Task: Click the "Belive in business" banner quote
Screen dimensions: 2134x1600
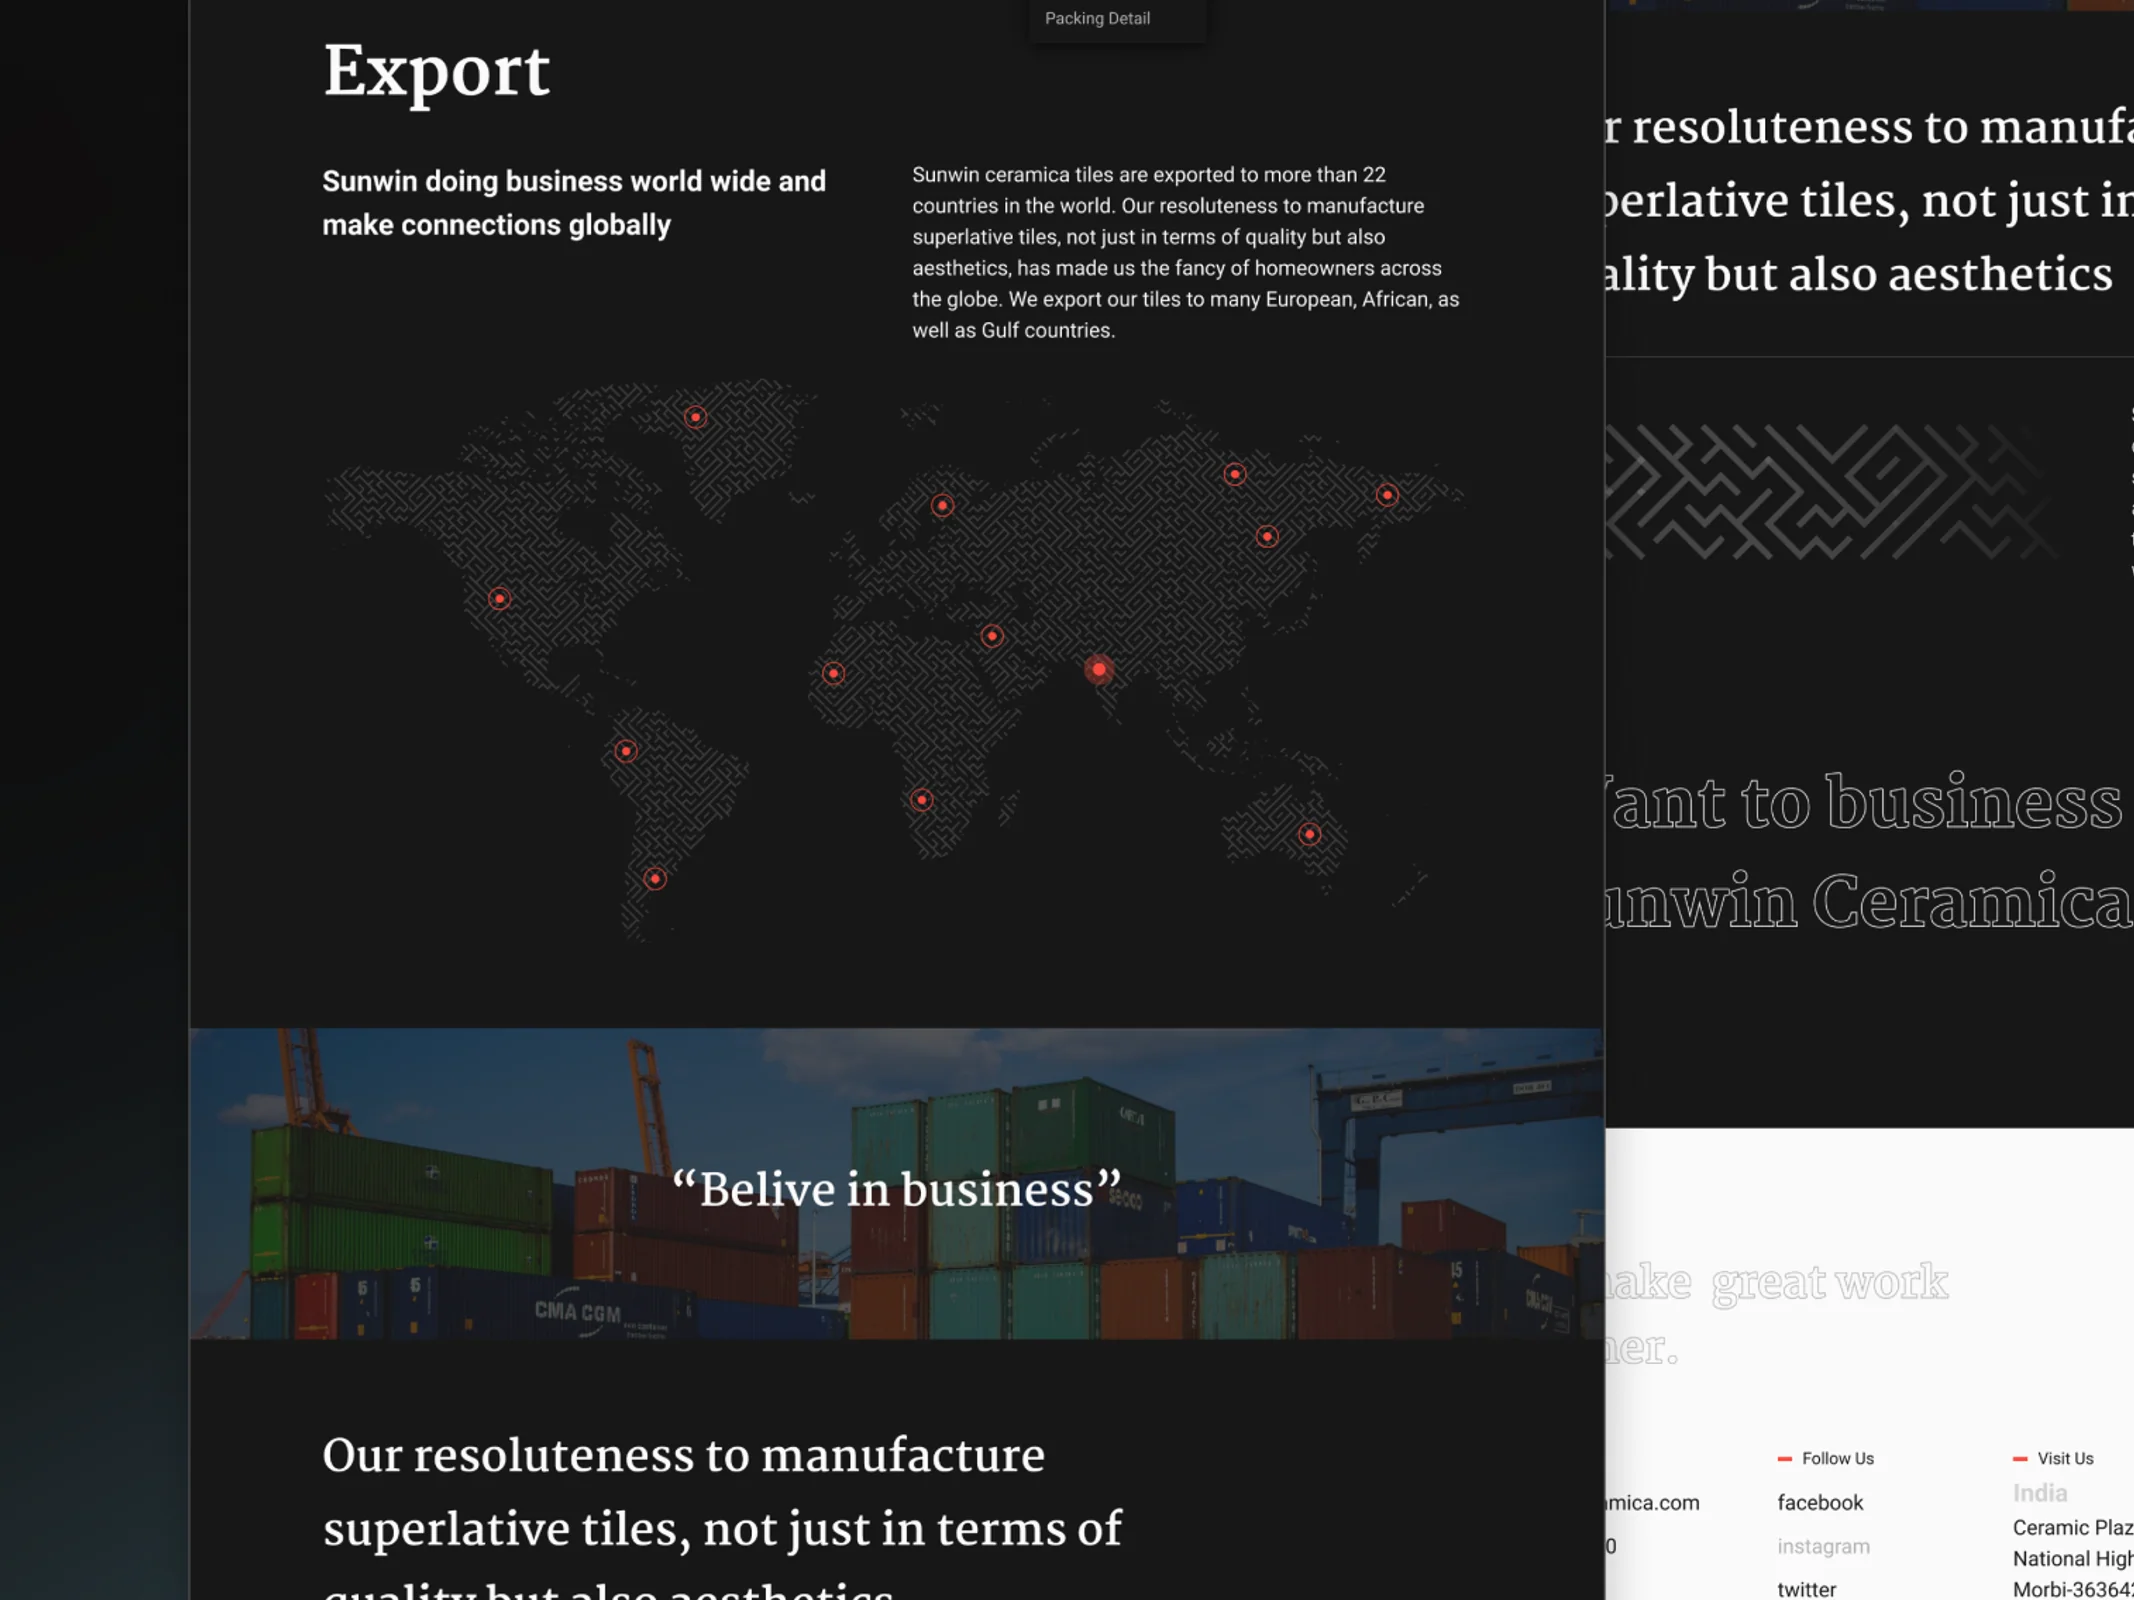Action: 896,1189
